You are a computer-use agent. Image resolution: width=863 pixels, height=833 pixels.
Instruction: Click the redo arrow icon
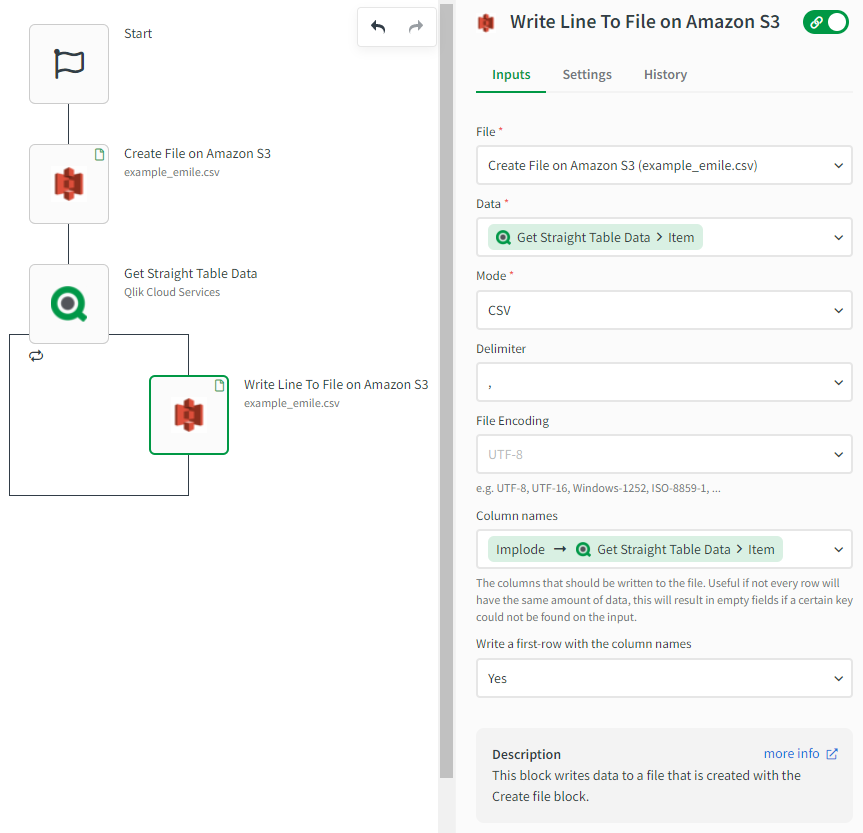coord(416,27)
